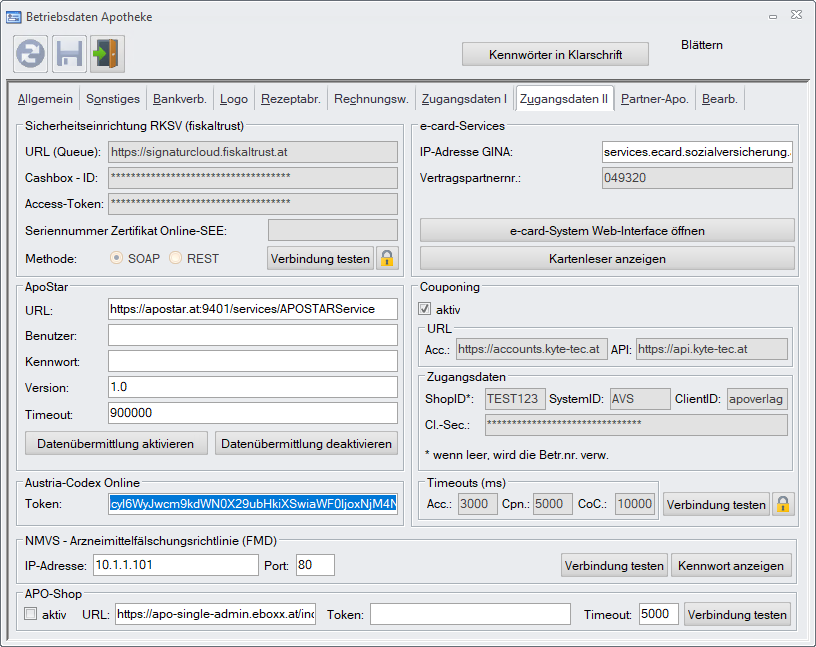Click the ApoStar Kennwort field

(253, 361)
